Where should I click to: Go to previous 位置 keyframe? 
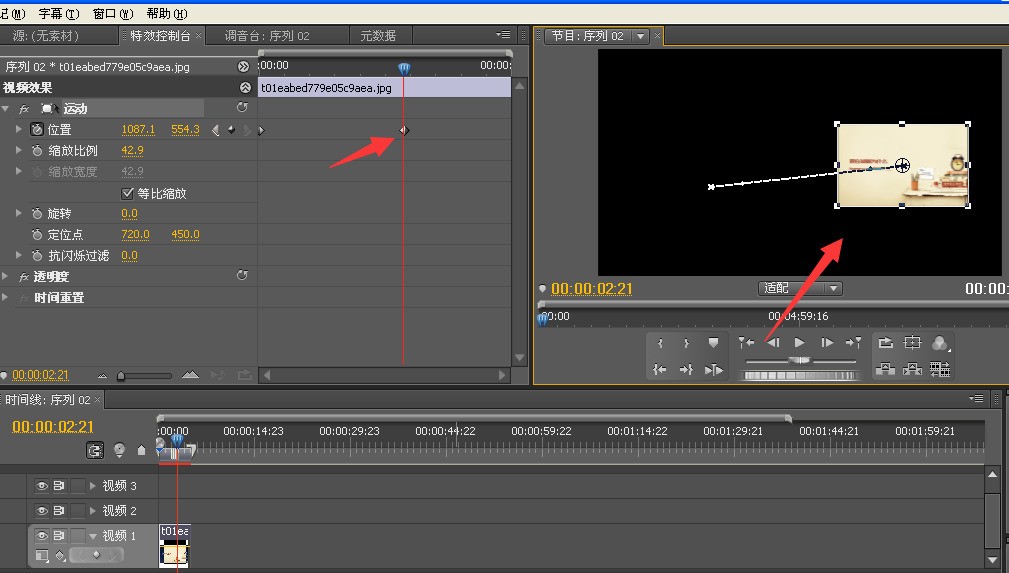216,130
